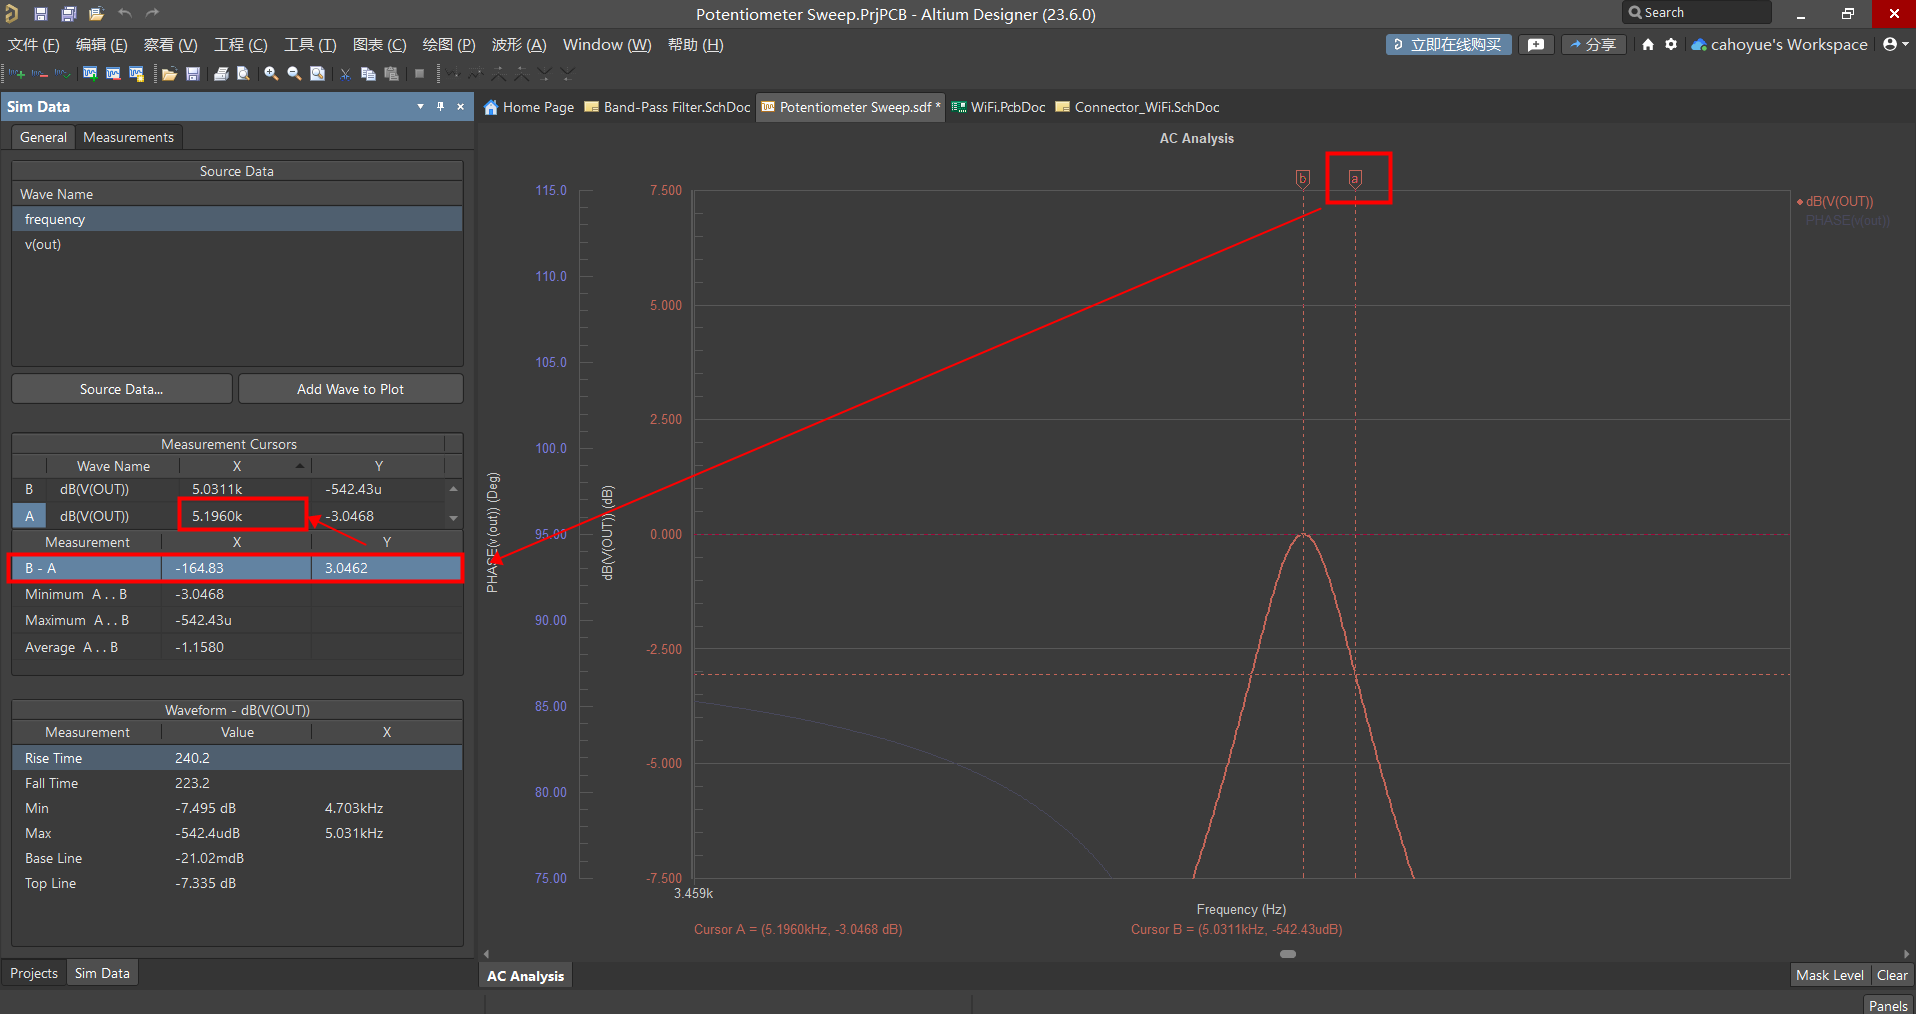Click the Add Wave to Plot button
Viewport: 1916px width, 1014px height.
pyautogui.click(x=350, y=389)
